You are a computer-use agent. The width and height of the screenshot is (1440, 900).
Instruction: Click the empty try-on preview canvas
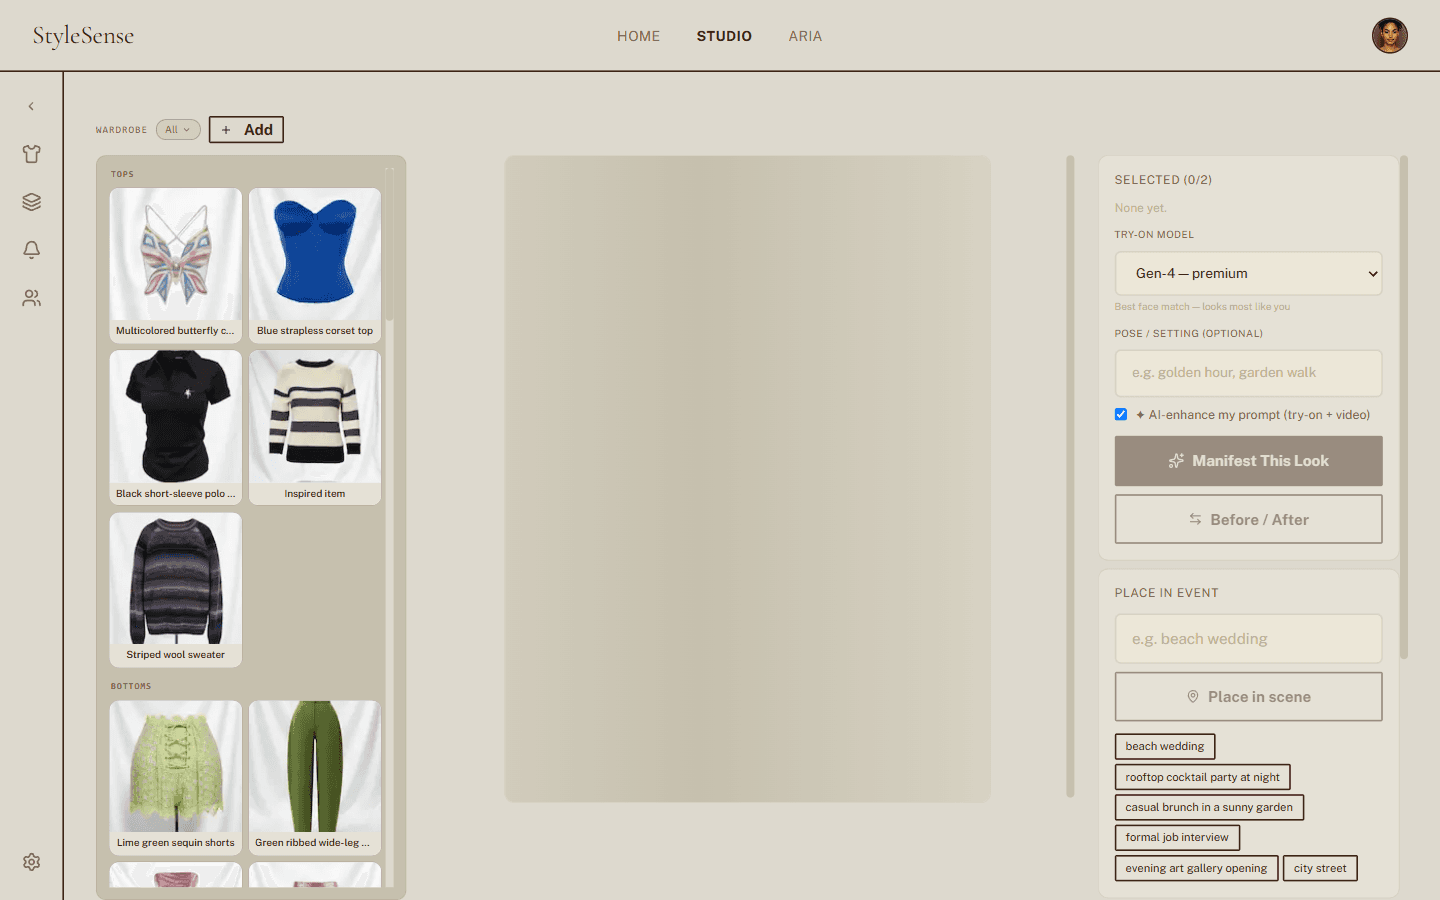[x=747, y=479]
